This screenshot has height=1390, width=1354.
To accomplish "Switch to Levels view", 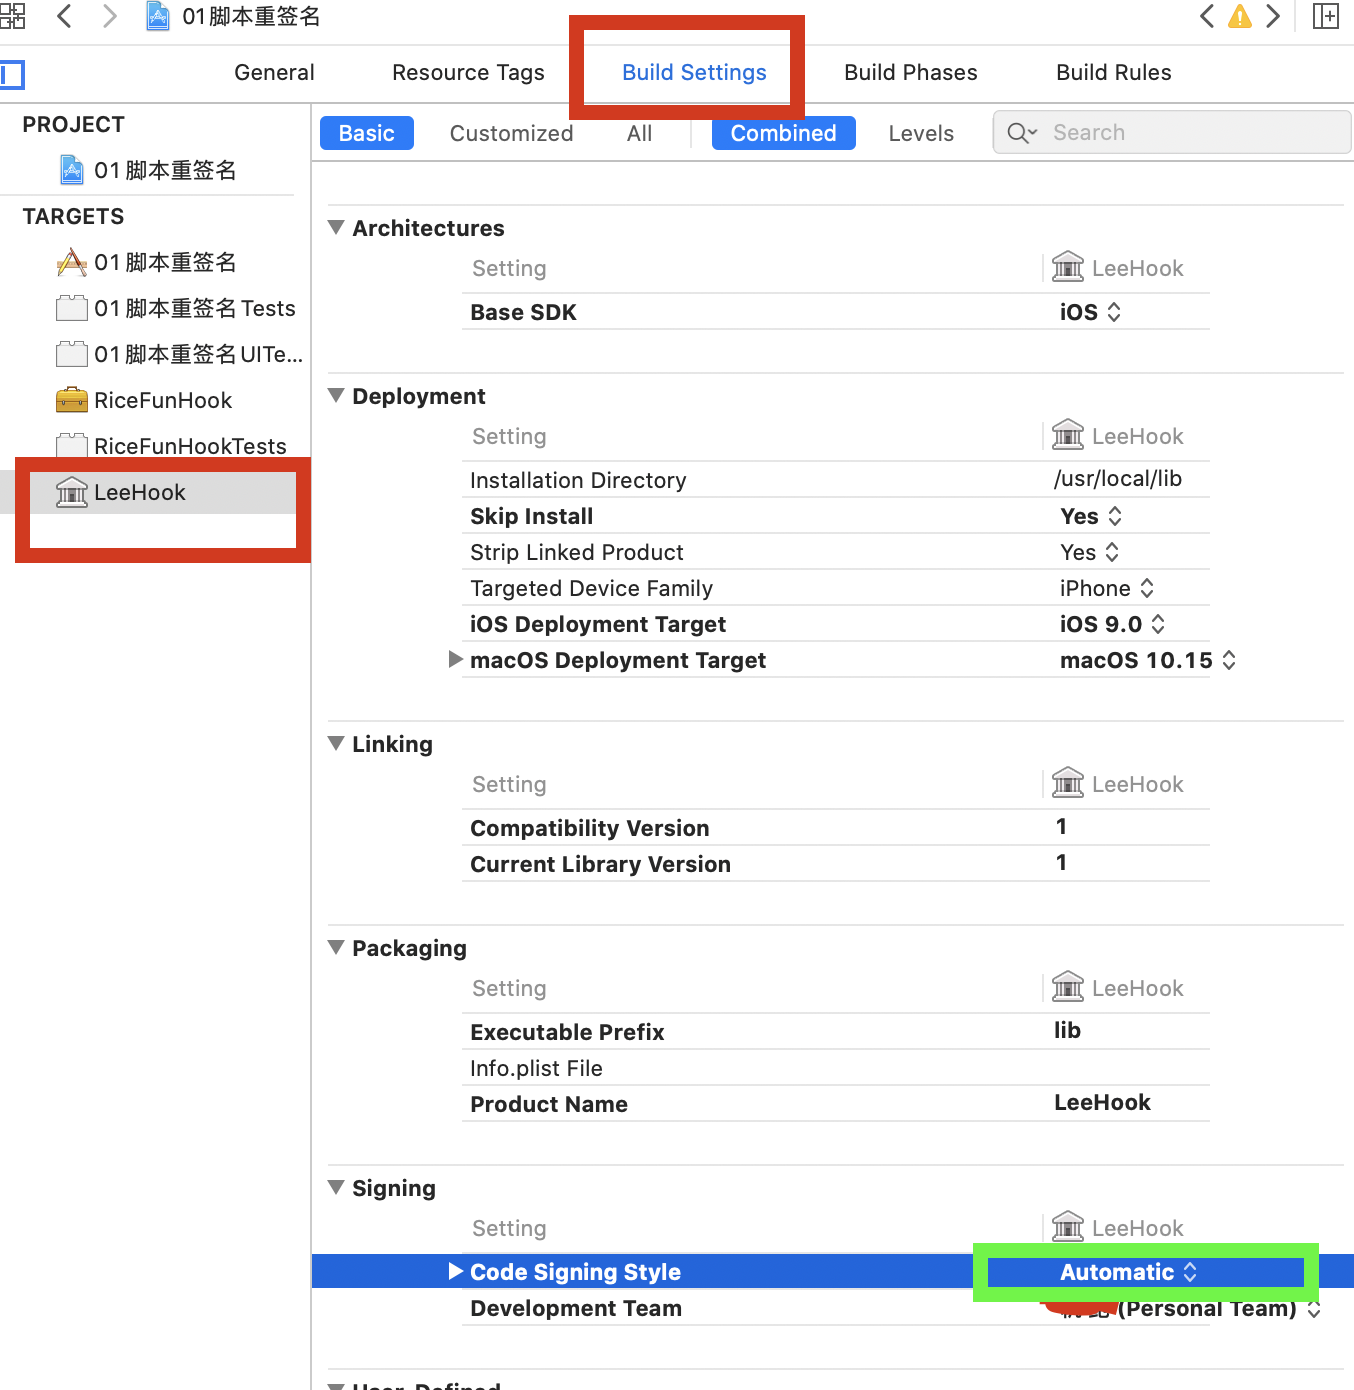I will pos(921,133).
